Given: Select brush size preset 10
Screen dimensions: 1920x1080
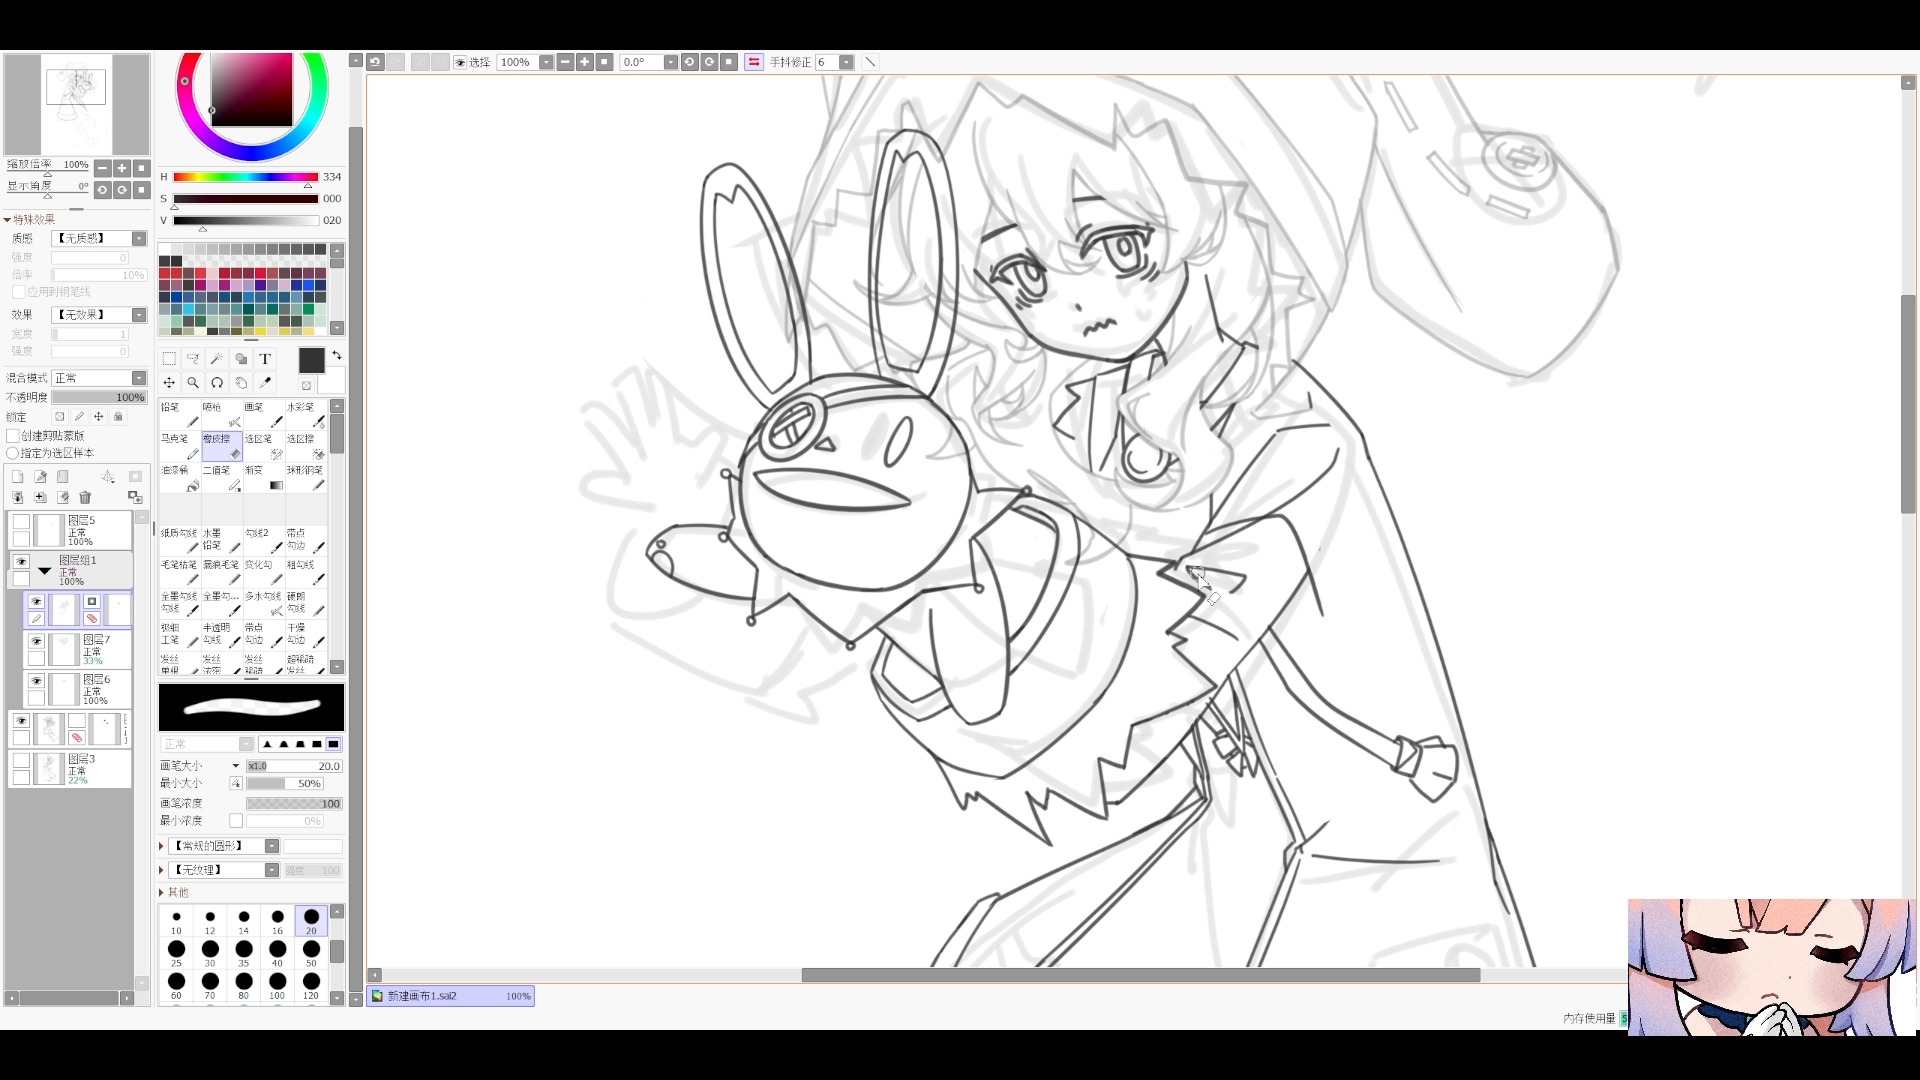Looking at the screenshot, I should tap(176, 921).
